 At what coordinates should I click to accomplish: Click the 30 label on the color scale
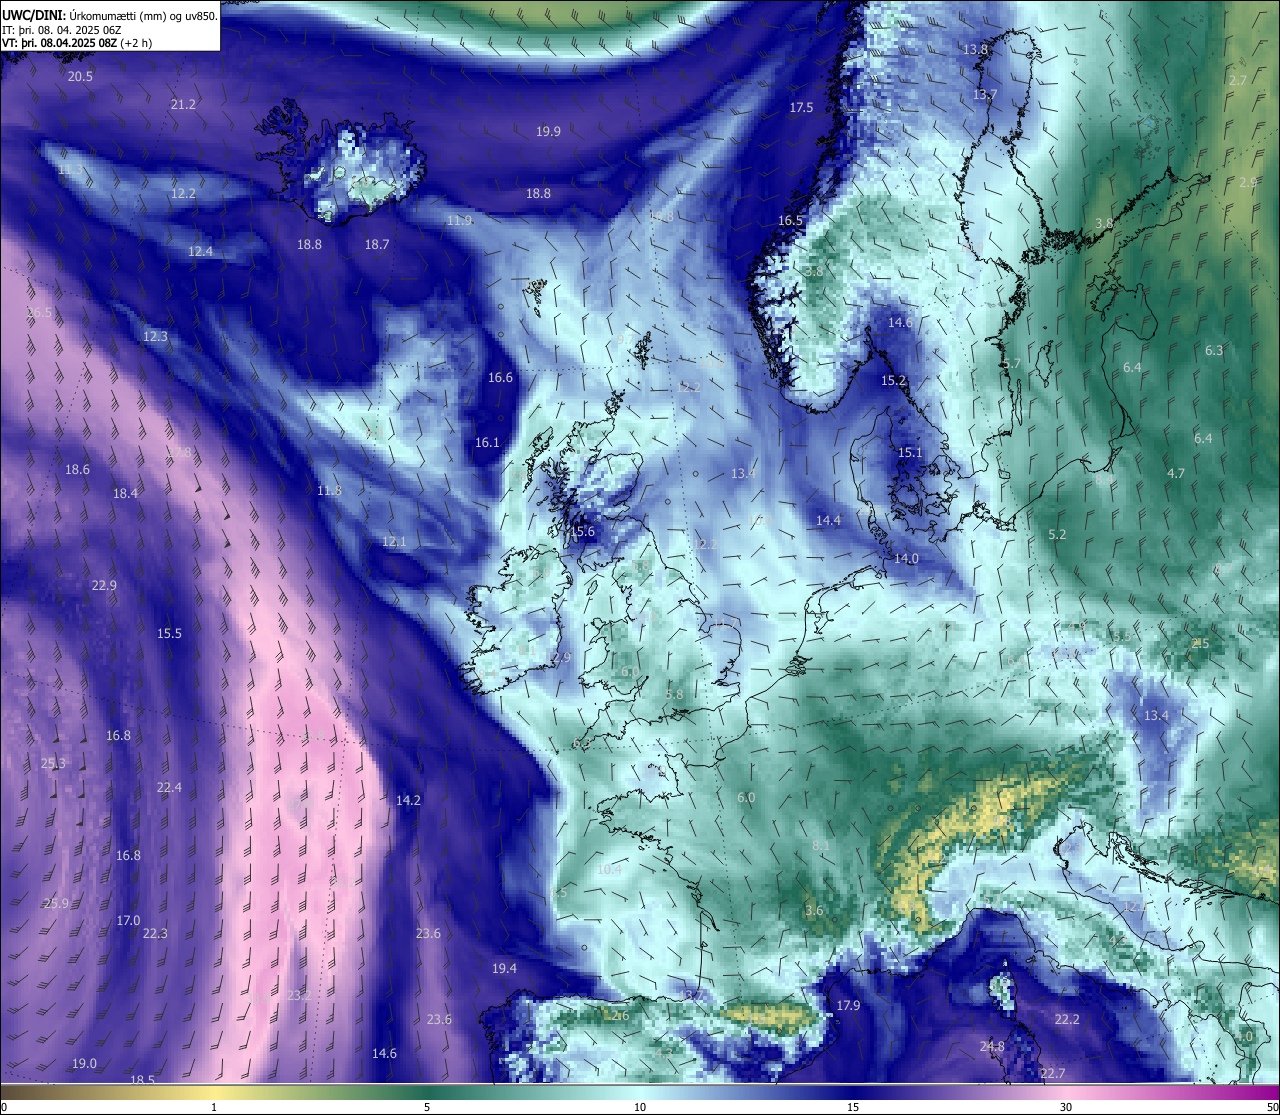tap(1066, 1106)
